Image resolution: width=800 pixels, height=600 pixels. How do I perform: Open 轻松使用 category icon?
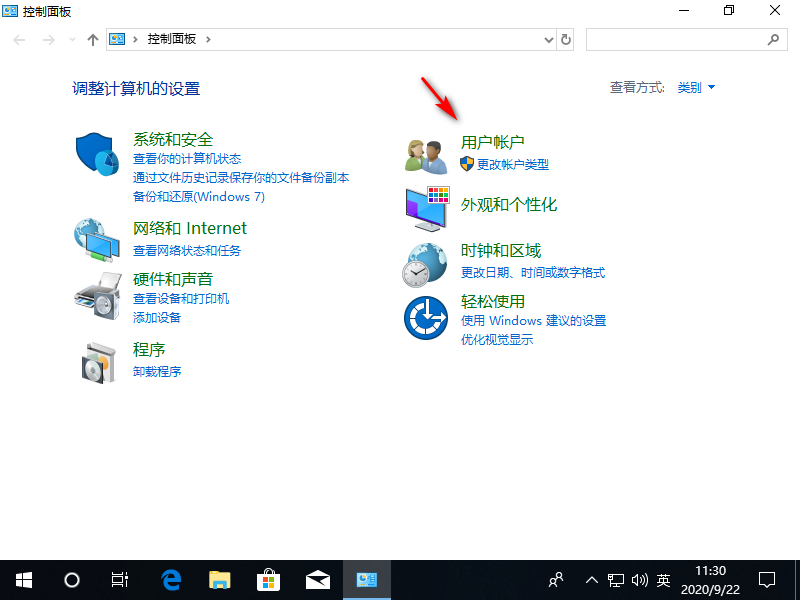pos(425,318)
